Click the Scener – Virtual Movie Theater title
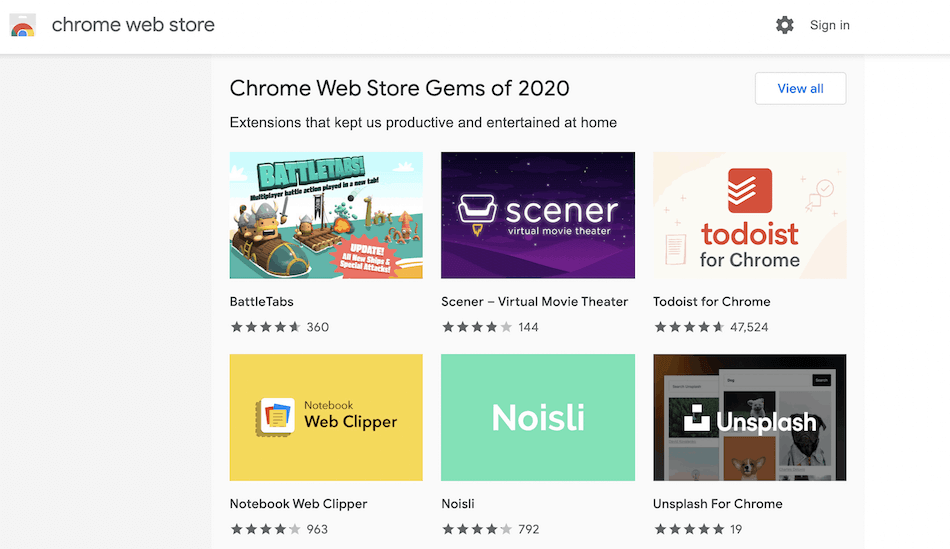Viewport: 950px width, 549px height. [x=534, y=301]
